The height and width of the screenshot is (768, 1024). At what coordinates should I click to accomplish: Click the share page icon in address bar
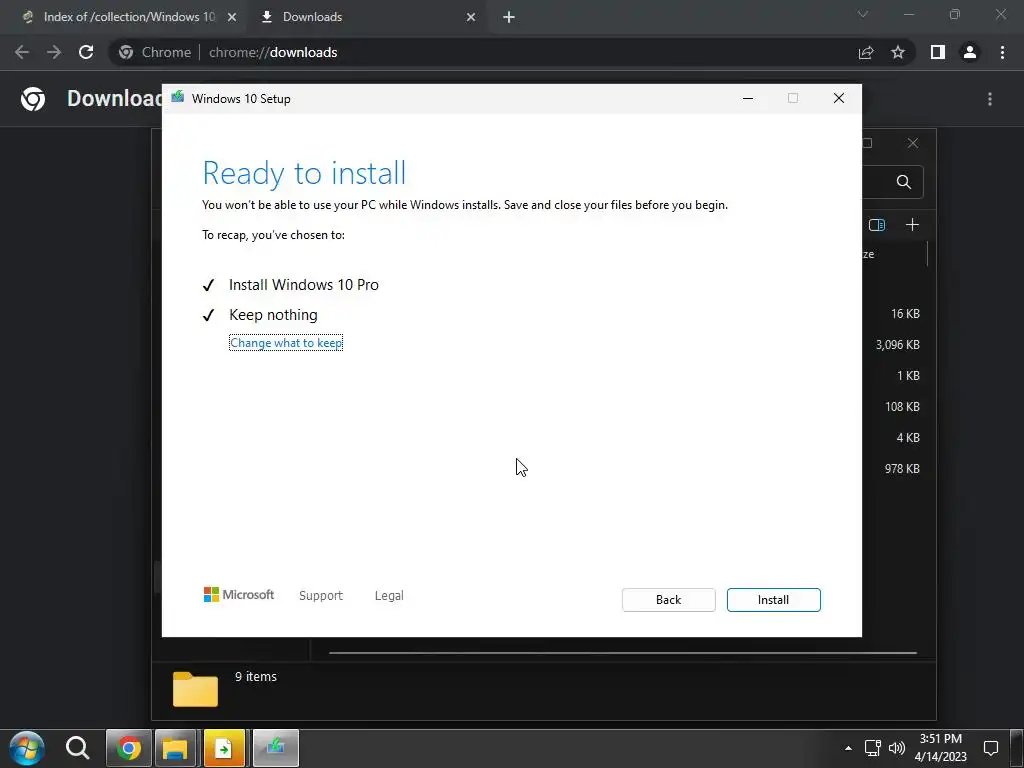click(x=866, y=52)
